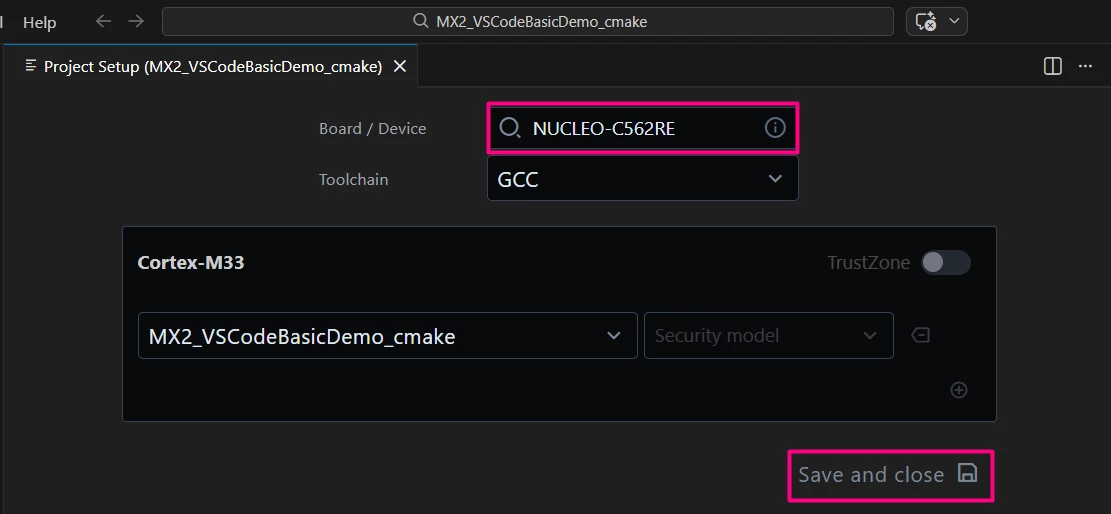Click the search magnifier in Board / Device field
This screenshot has width=1111, height=514.
(x=509, y=128)
